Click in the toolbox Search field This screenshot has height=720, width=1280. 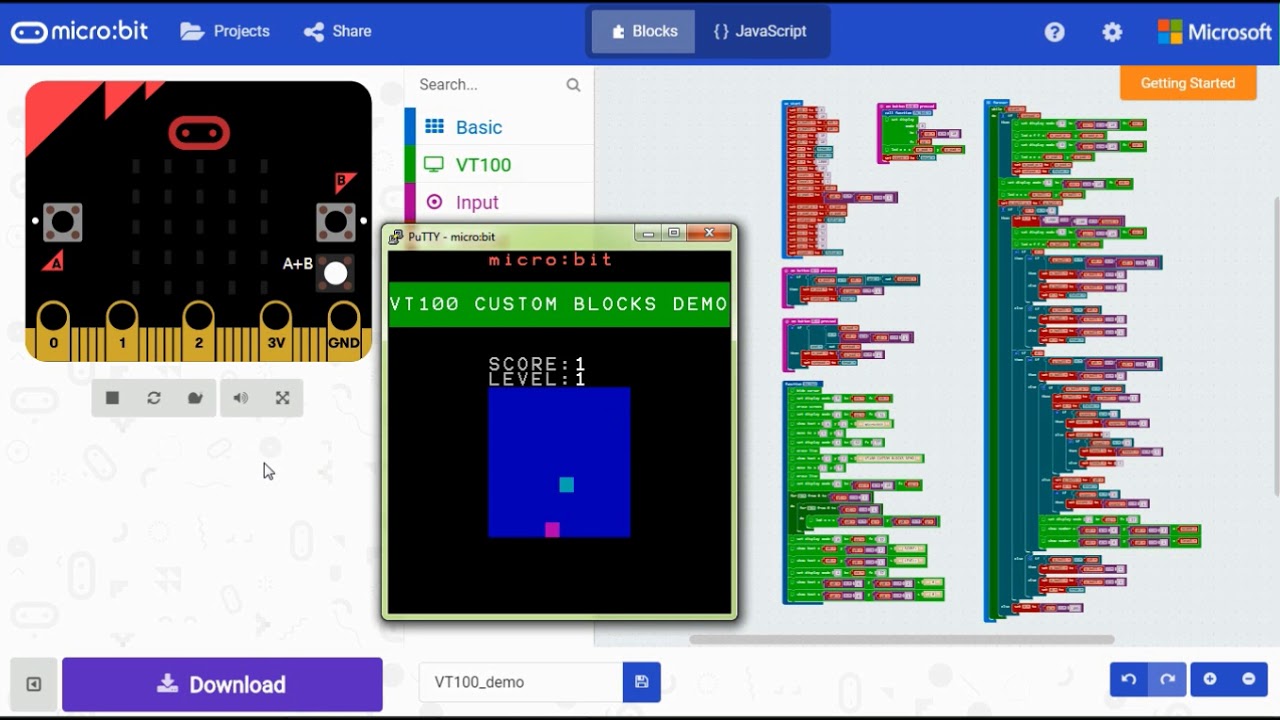(489, 85)
